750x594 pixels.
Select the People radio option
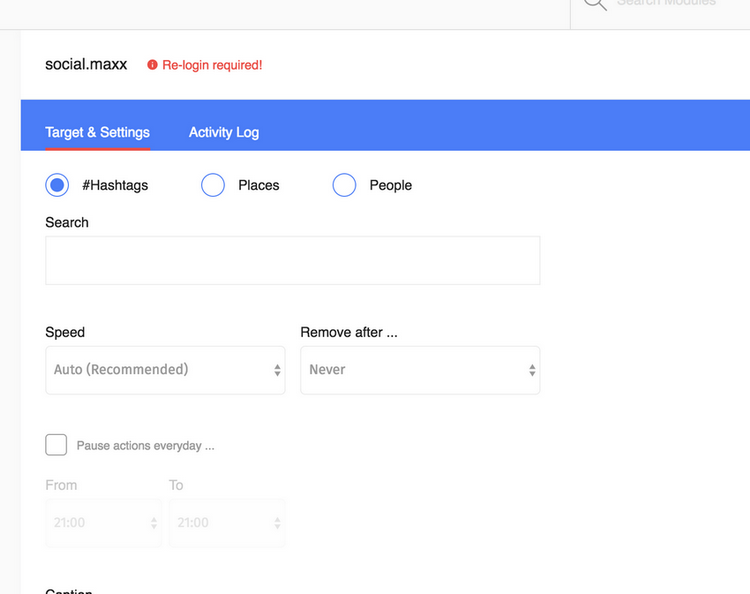344,185
